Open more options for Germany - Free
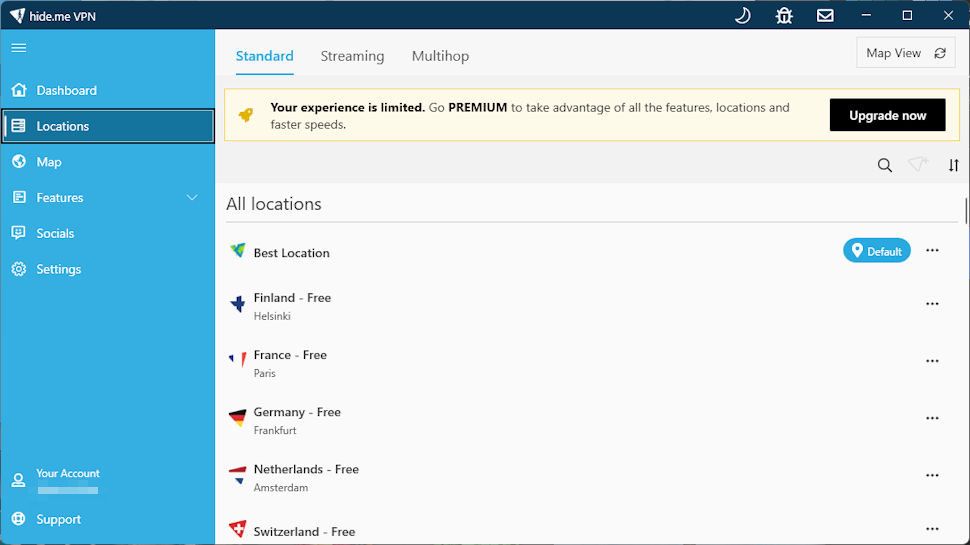This screenshot has height=545, width=970. [932, 418]
